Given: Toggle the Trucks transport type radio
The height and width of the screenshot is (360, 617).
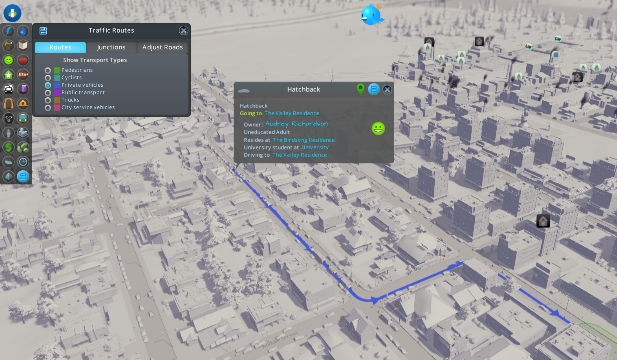Looking at the screenshot, I should point(48,100).
